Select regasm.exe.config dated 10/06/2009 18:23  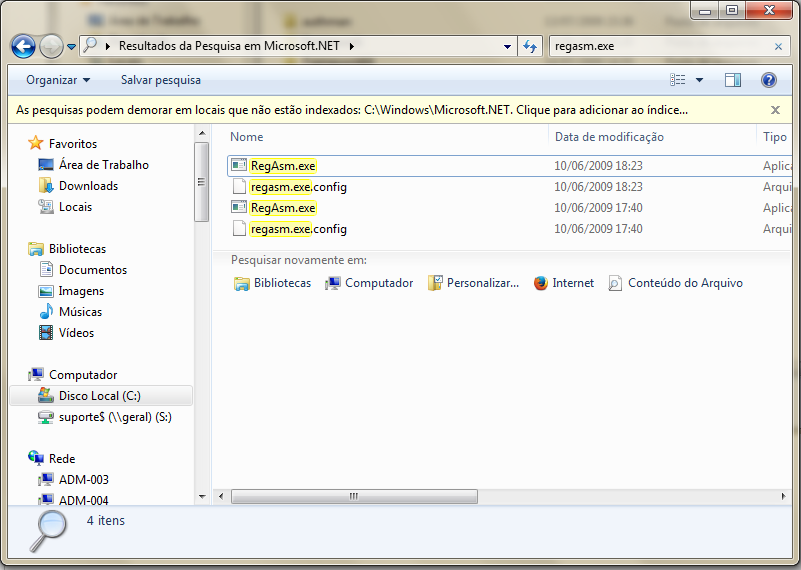(x=510, y=187)
